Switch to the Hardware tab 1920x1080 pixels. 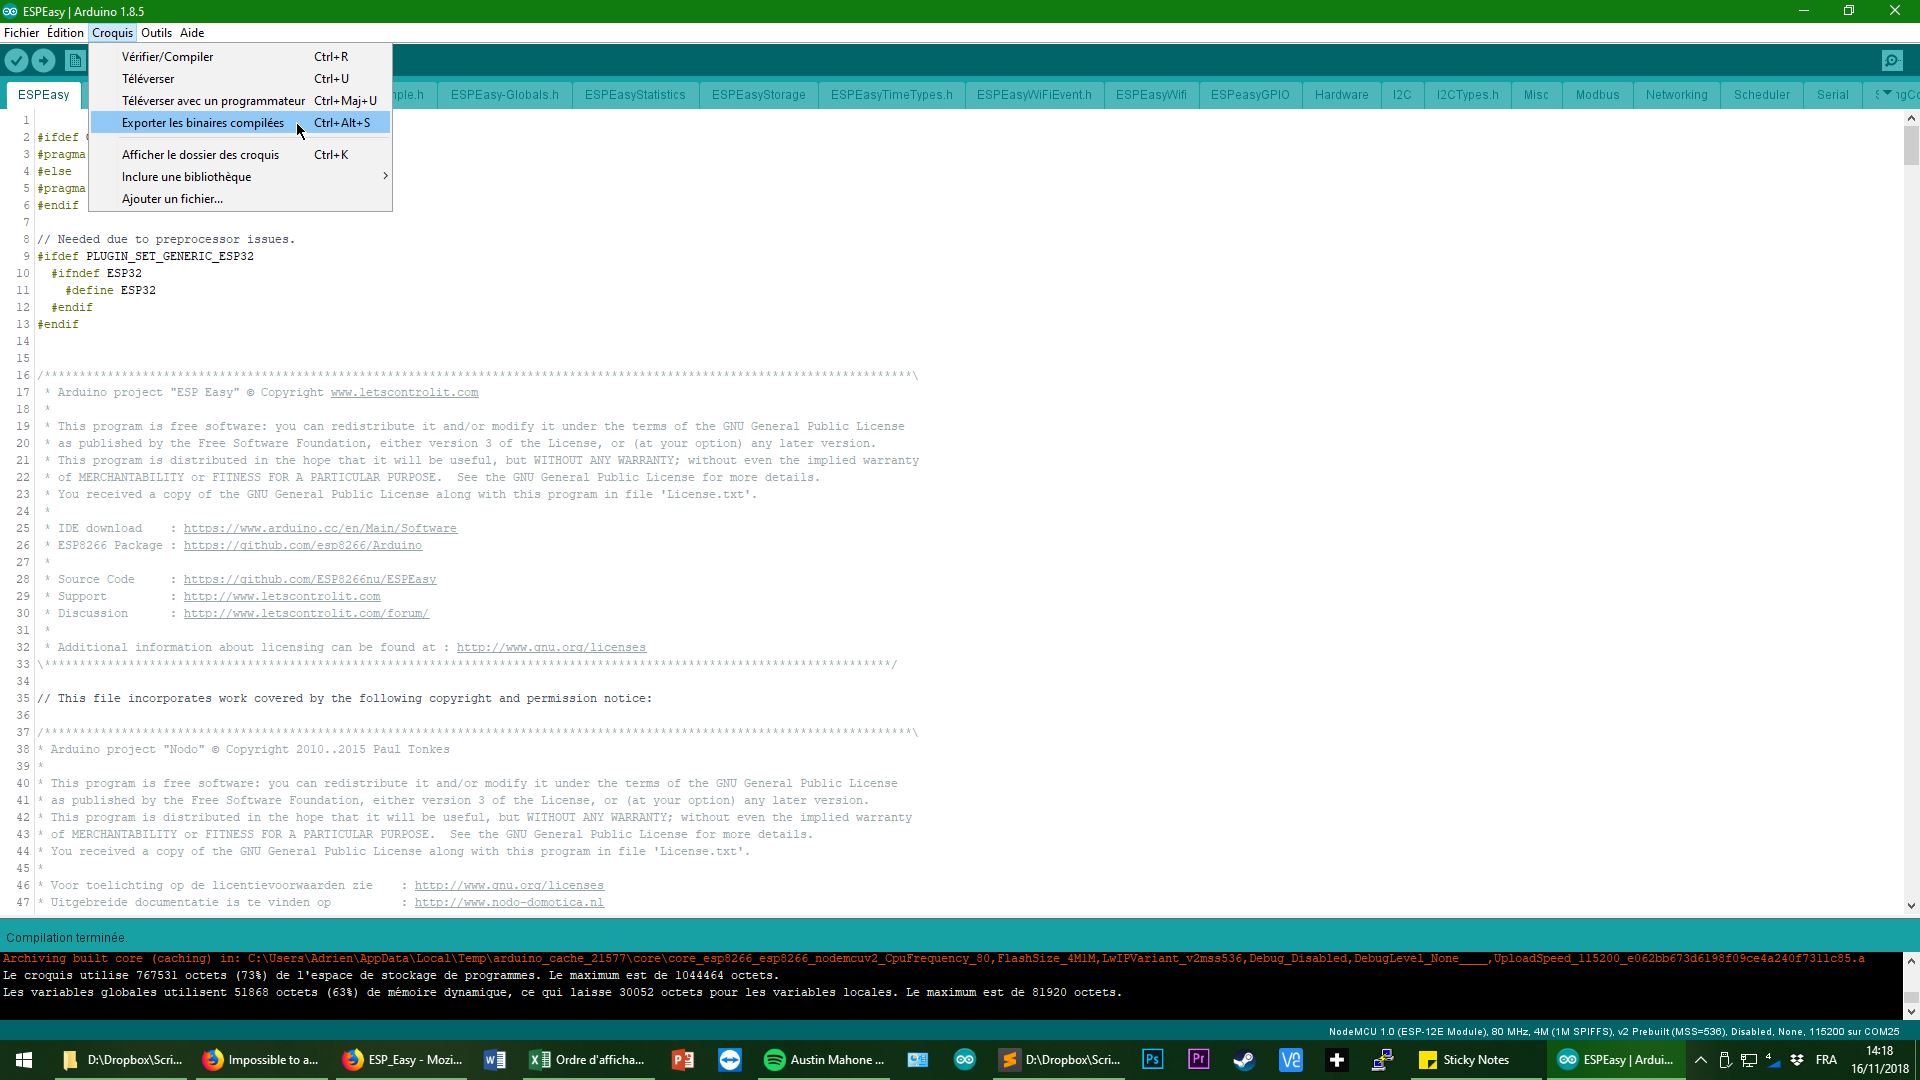point(1341,95)
